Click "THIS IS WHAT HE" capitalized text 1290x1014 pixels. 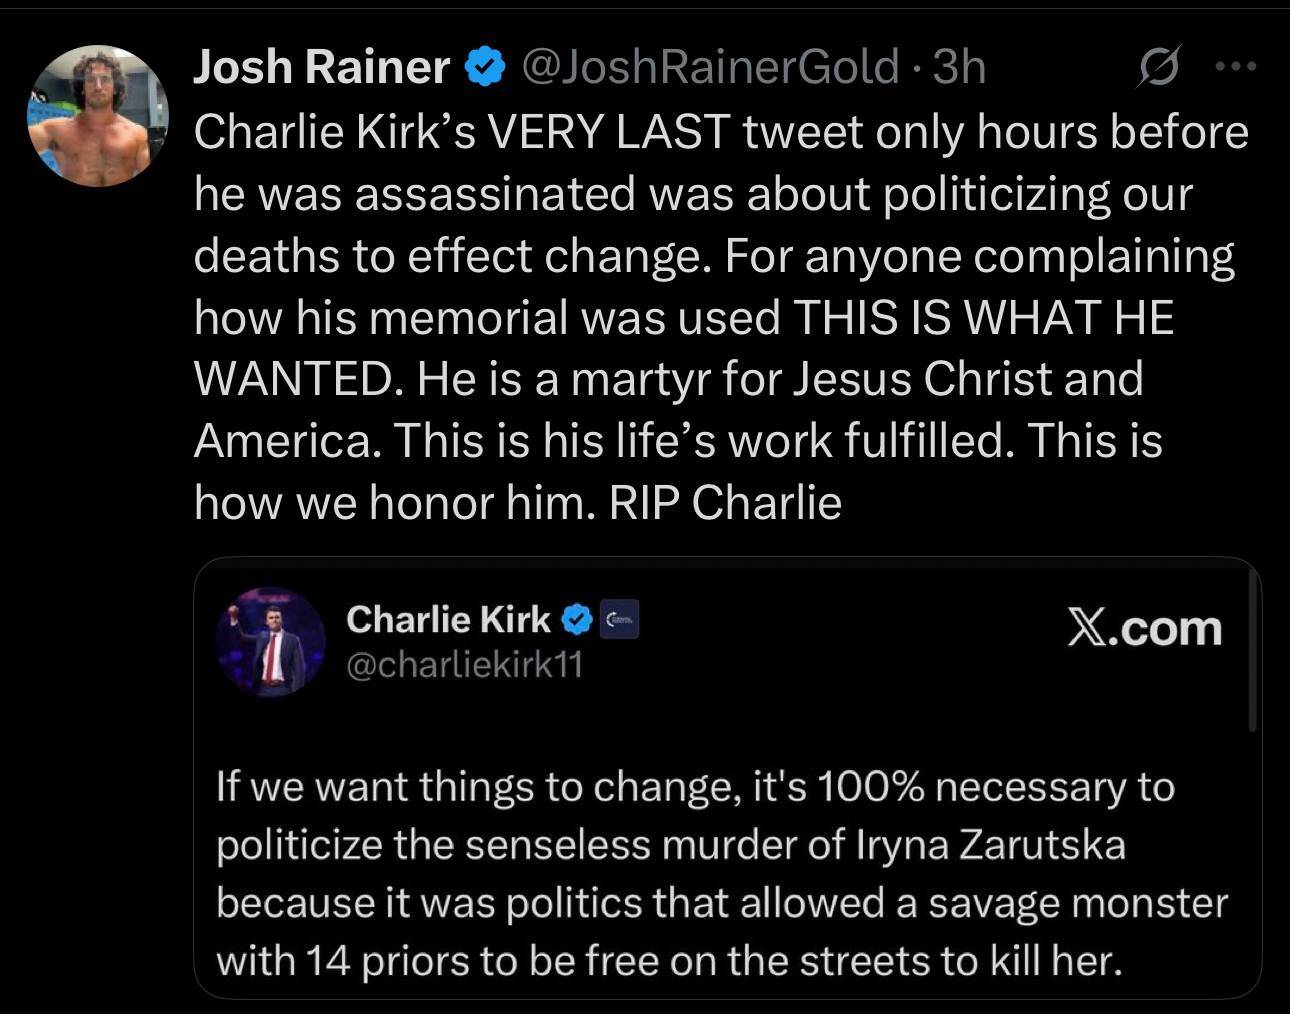pos(983,318)
